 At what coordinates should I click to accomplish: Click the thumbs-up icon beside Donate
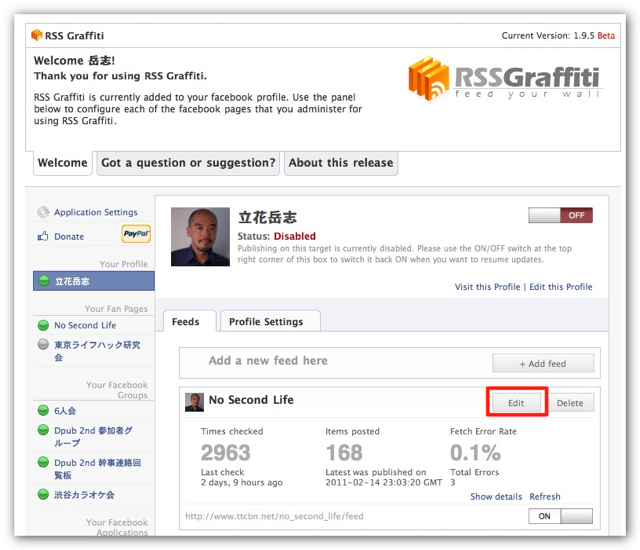point(43,237)
